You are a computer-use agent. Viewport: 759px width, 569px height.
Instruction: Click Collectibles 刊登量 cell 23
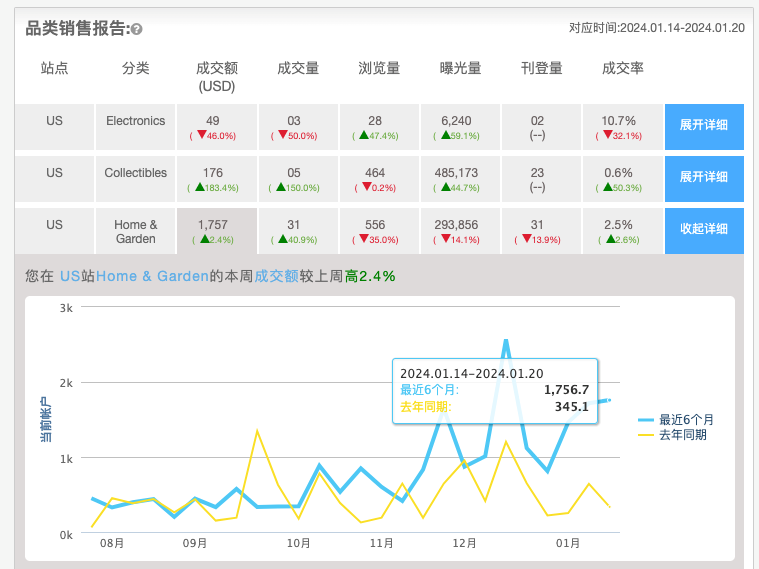(542, 179)
